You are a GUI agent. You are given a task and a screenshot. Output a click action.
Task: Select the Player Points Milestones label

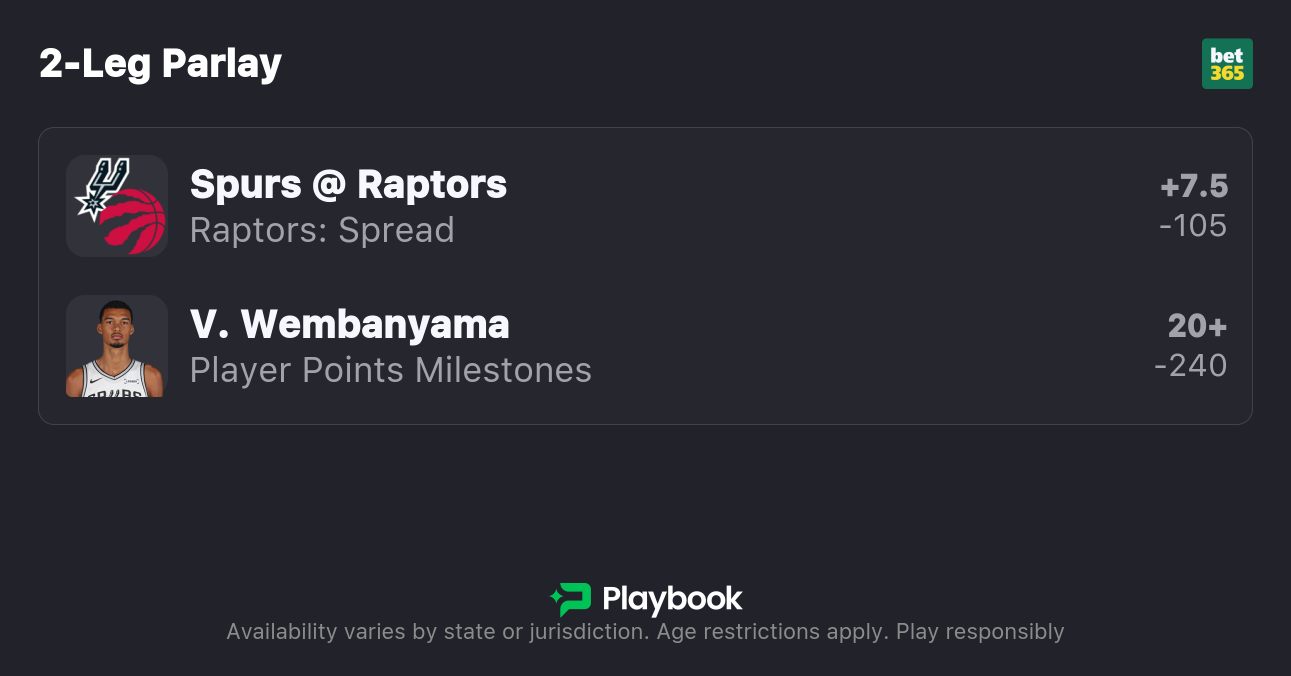(x=390, y=370)
